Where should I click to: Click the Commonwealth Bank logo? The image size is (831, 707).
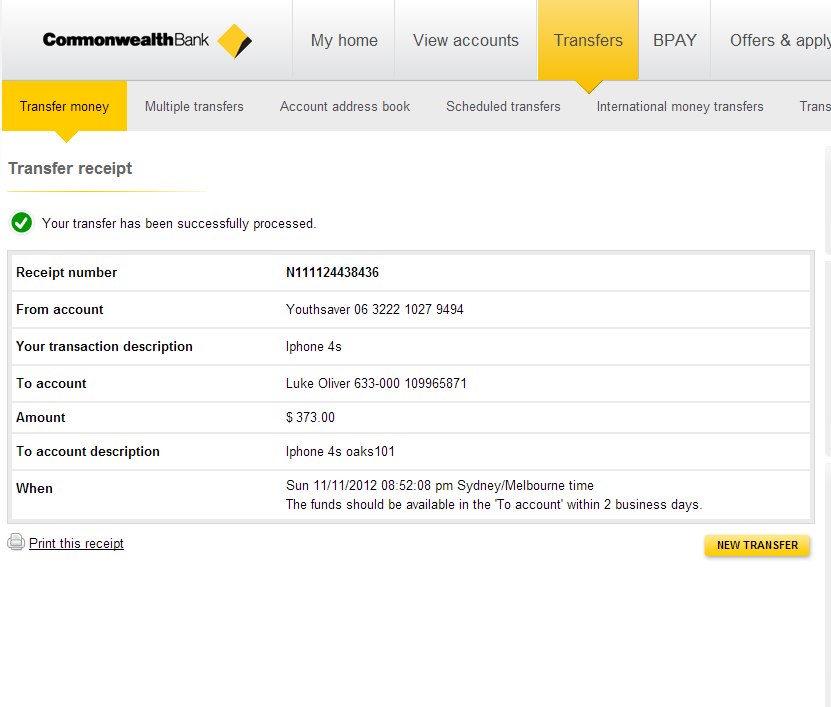pos(147,41)
